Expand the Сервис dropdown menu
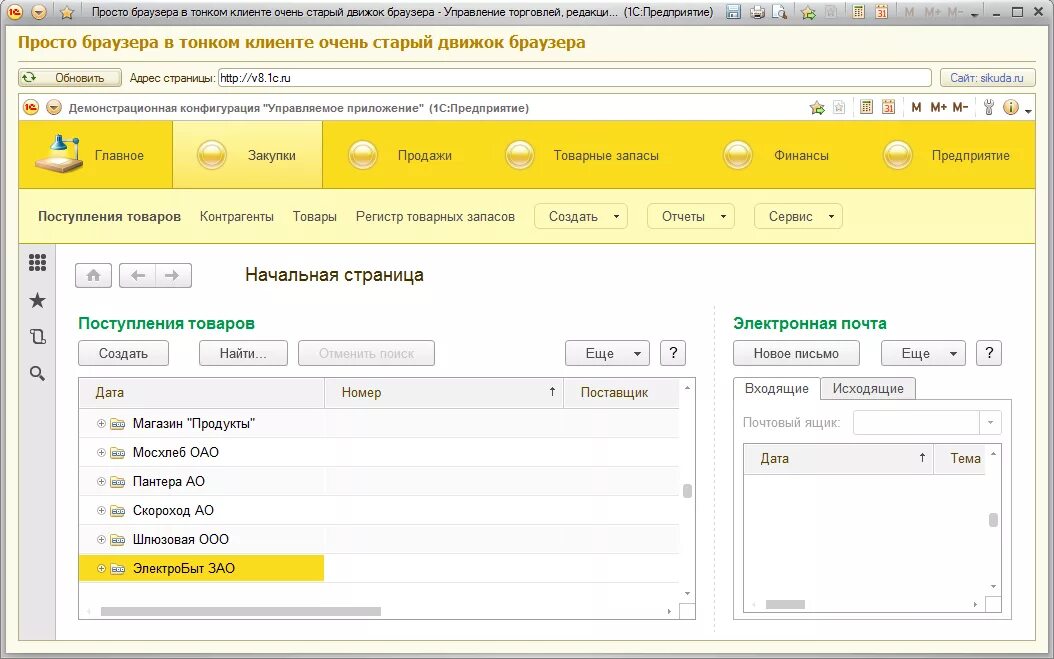 798,217
